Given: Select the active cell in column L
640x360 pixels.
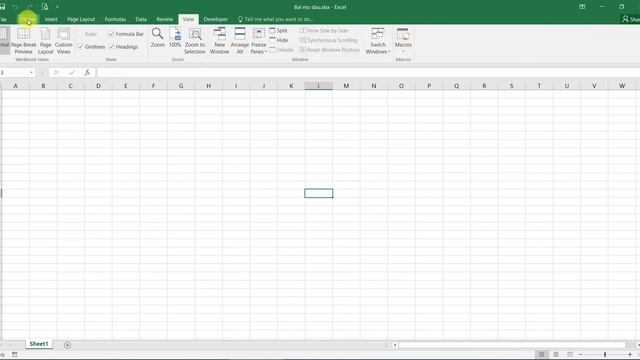Looking at the screenshot, I should pos(318,193).
